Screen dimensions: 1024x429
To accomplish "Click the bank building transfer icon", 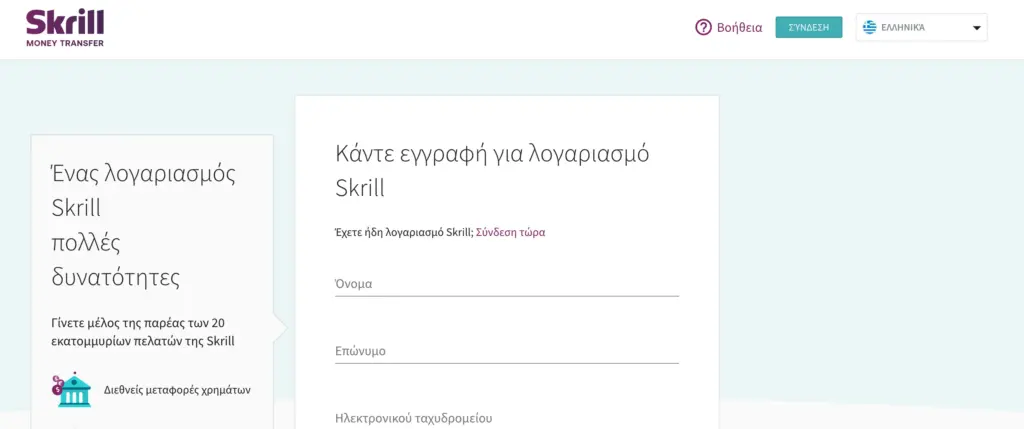I will 75,391.
